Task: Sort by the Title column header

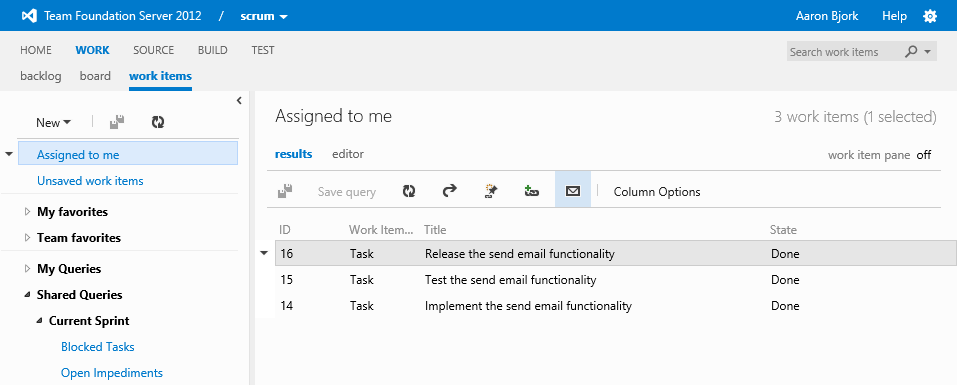Action: click(x=435, y=230)
